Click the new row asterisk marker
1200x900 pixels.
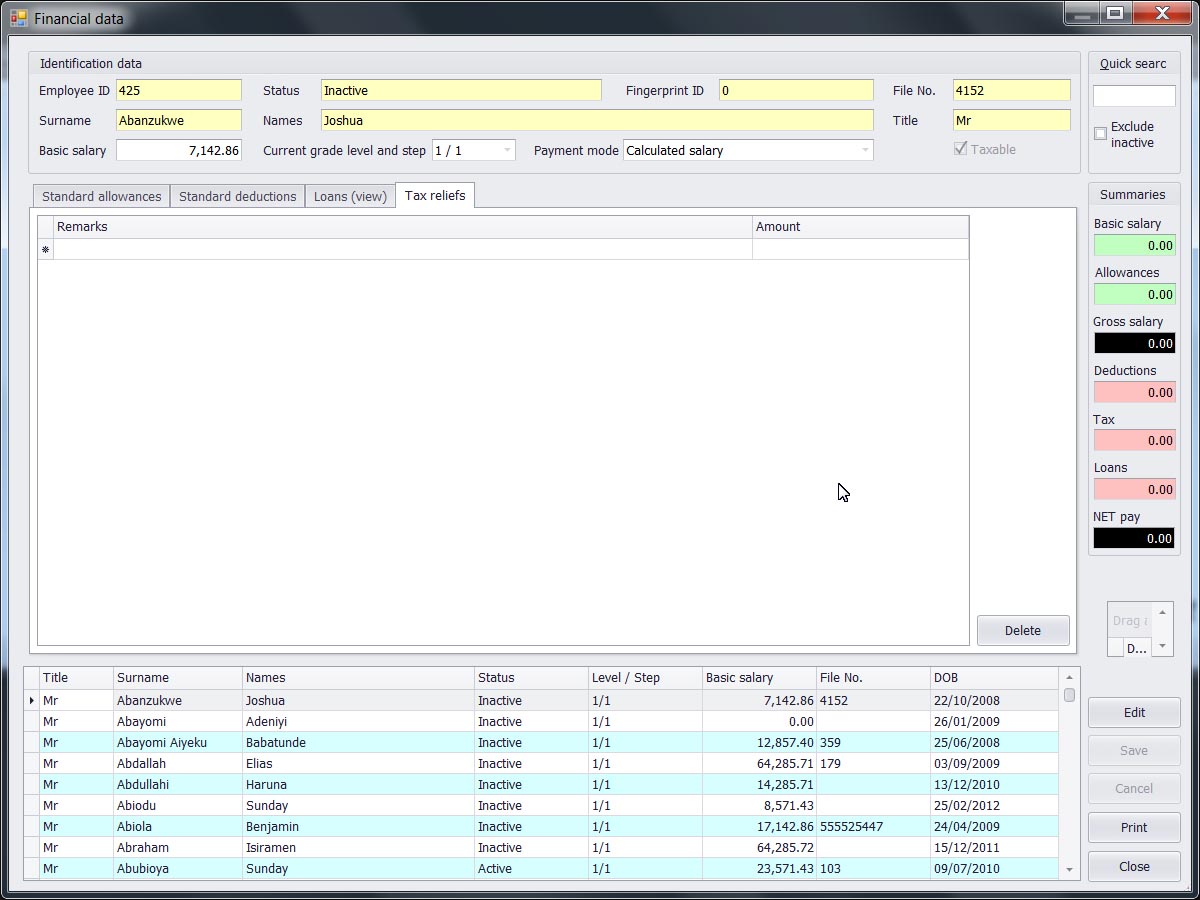[x=45, y=249]
